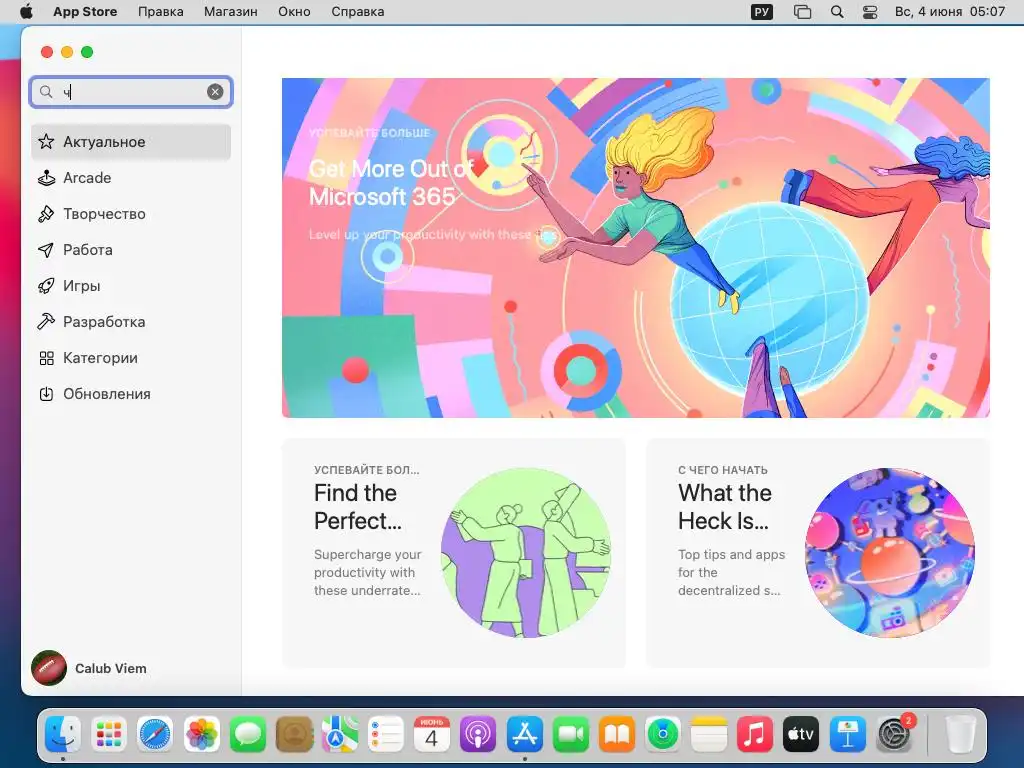Viewport: 1024px width, 768px height.
Task: Click the rocket icon next to Игры
Action: click(x=46, y=285)
